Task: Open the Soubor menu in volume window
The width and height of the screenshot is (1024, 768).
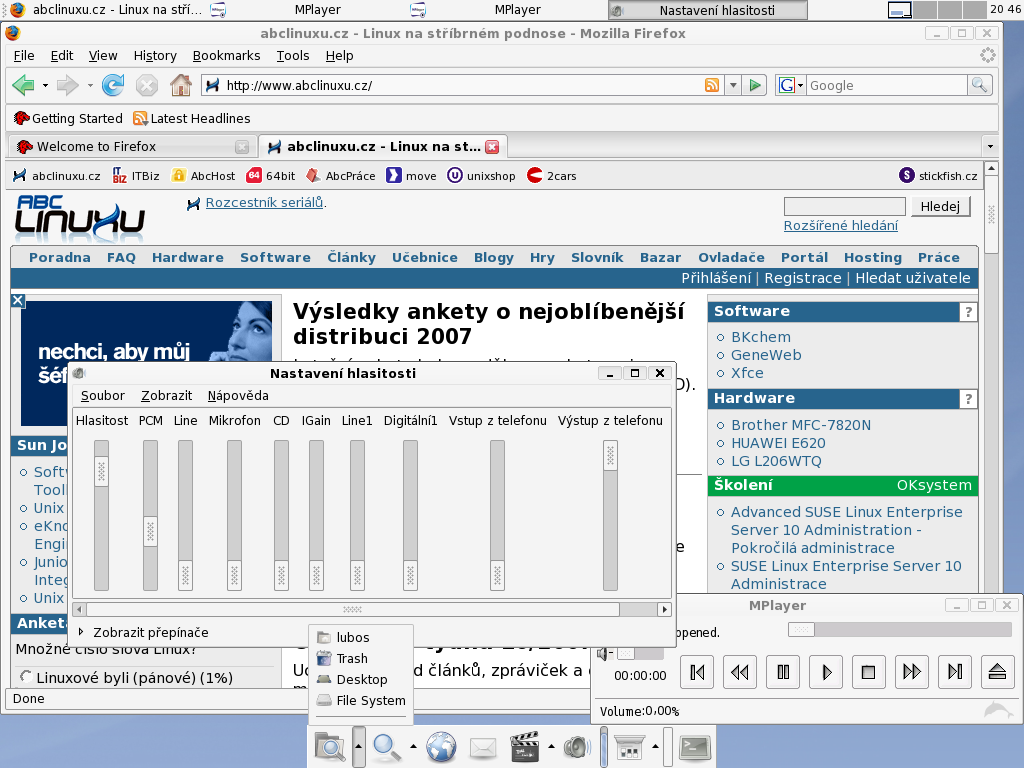Action: [x=103, y=396]
